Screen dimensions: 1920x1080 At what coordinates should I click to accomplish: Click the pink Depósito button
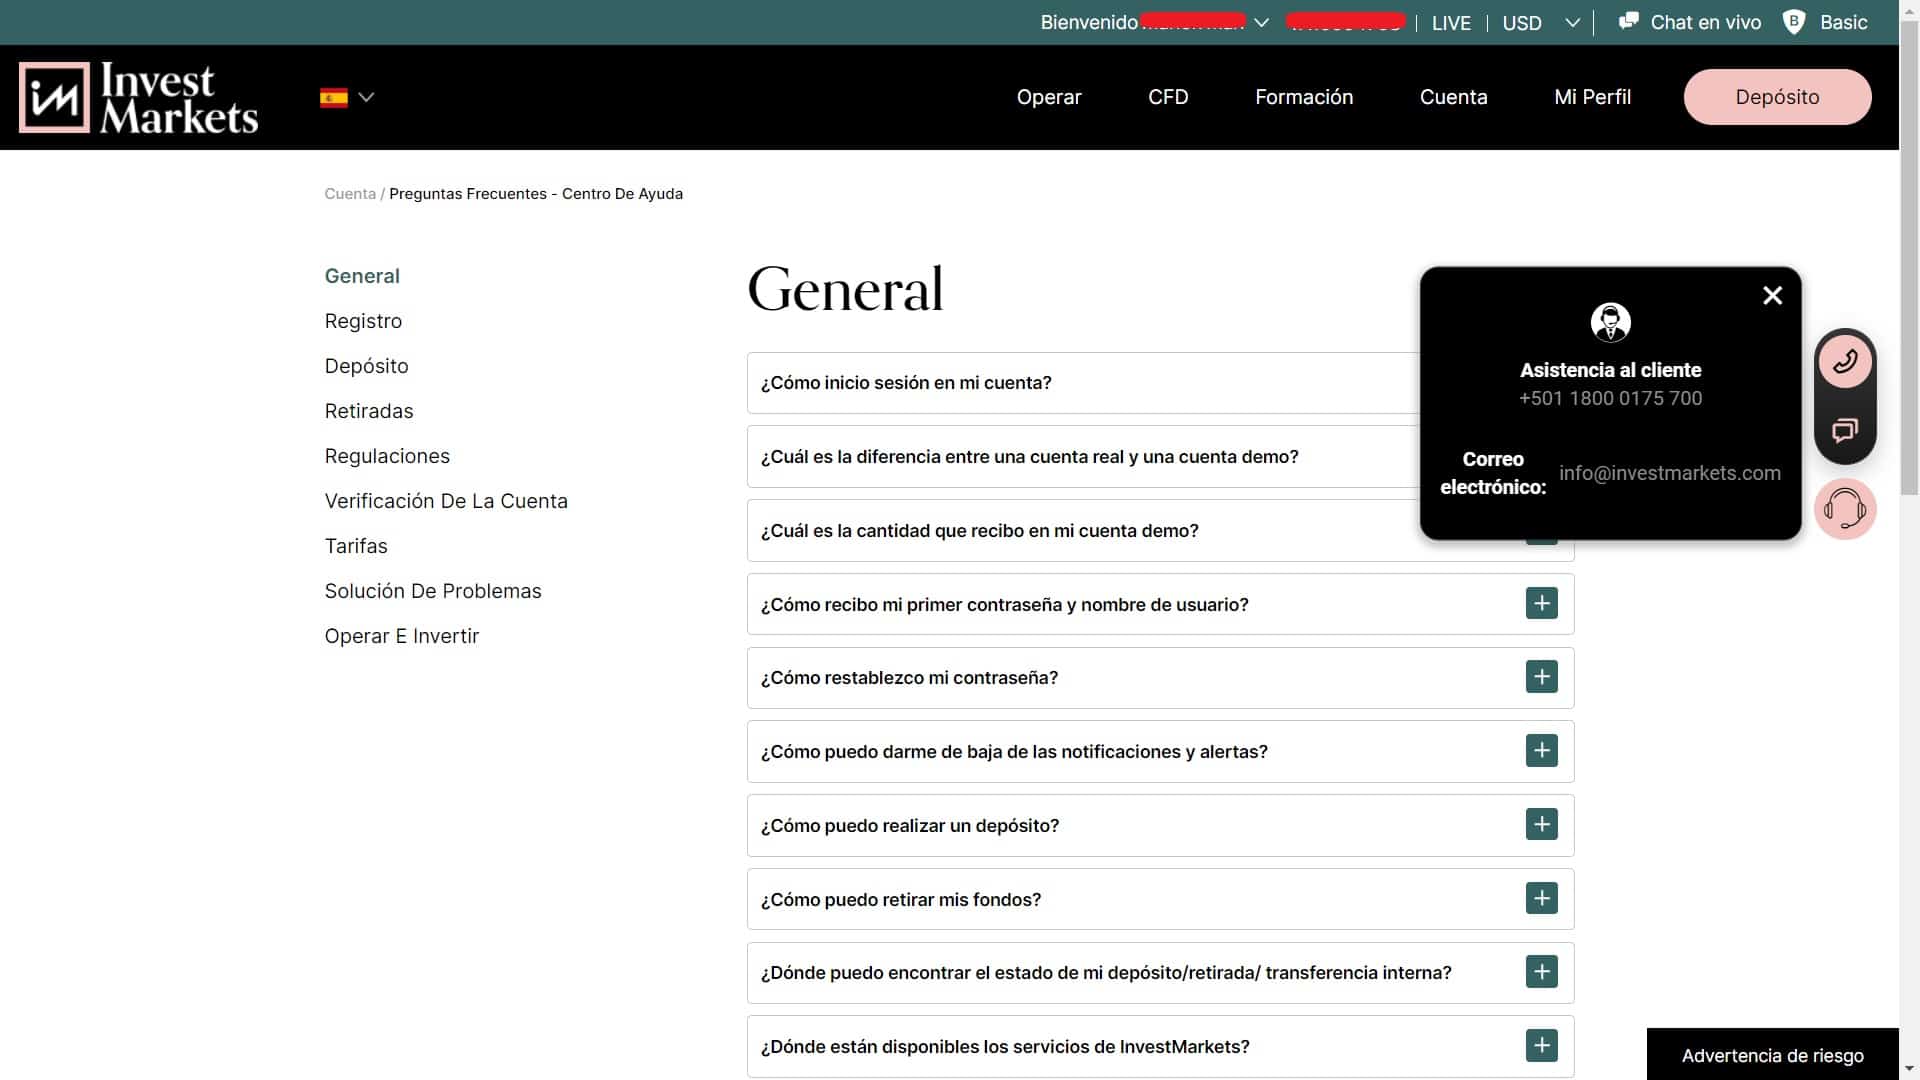coord(1777,97)
